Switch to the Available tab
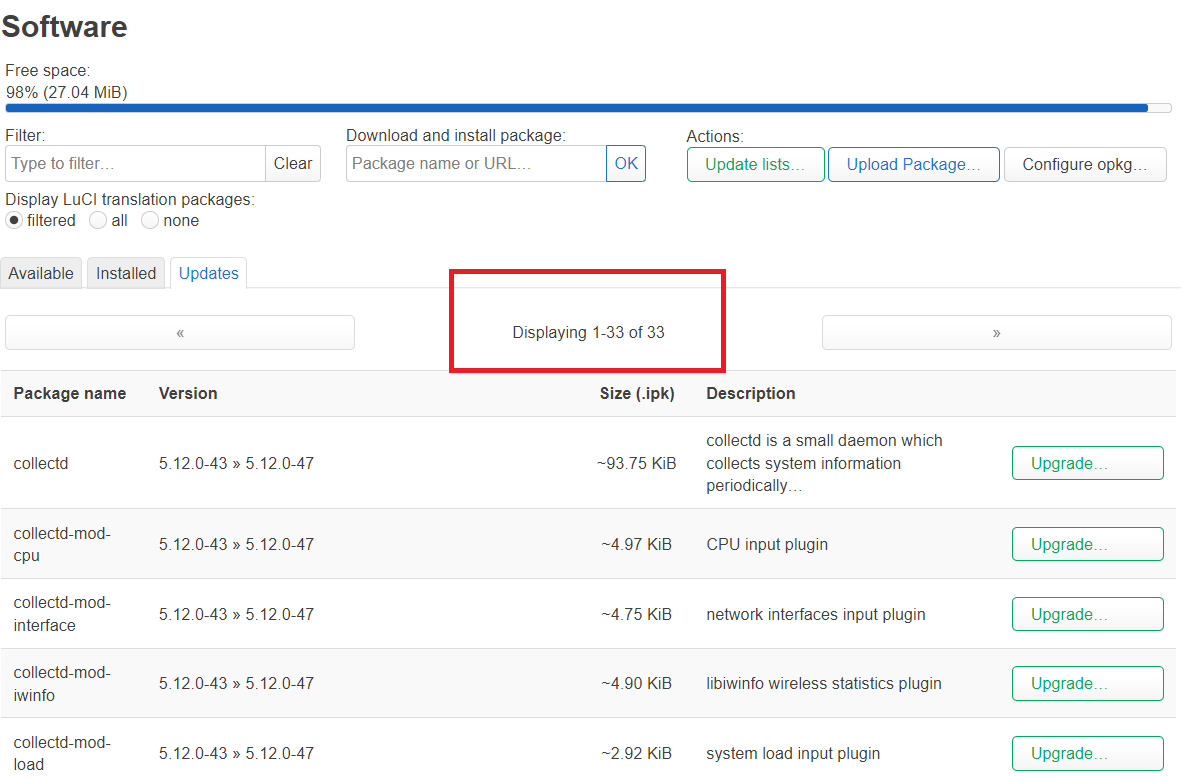The width and height of the screenshot is (1182, 783). coord(41,273)
